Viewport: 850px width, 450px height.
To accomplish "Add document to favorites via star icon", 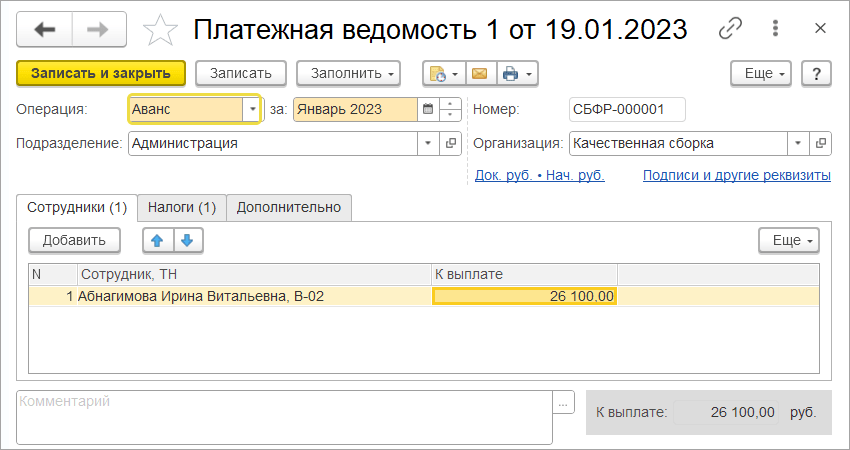I will pyautogui.click(x=160, y=30).
